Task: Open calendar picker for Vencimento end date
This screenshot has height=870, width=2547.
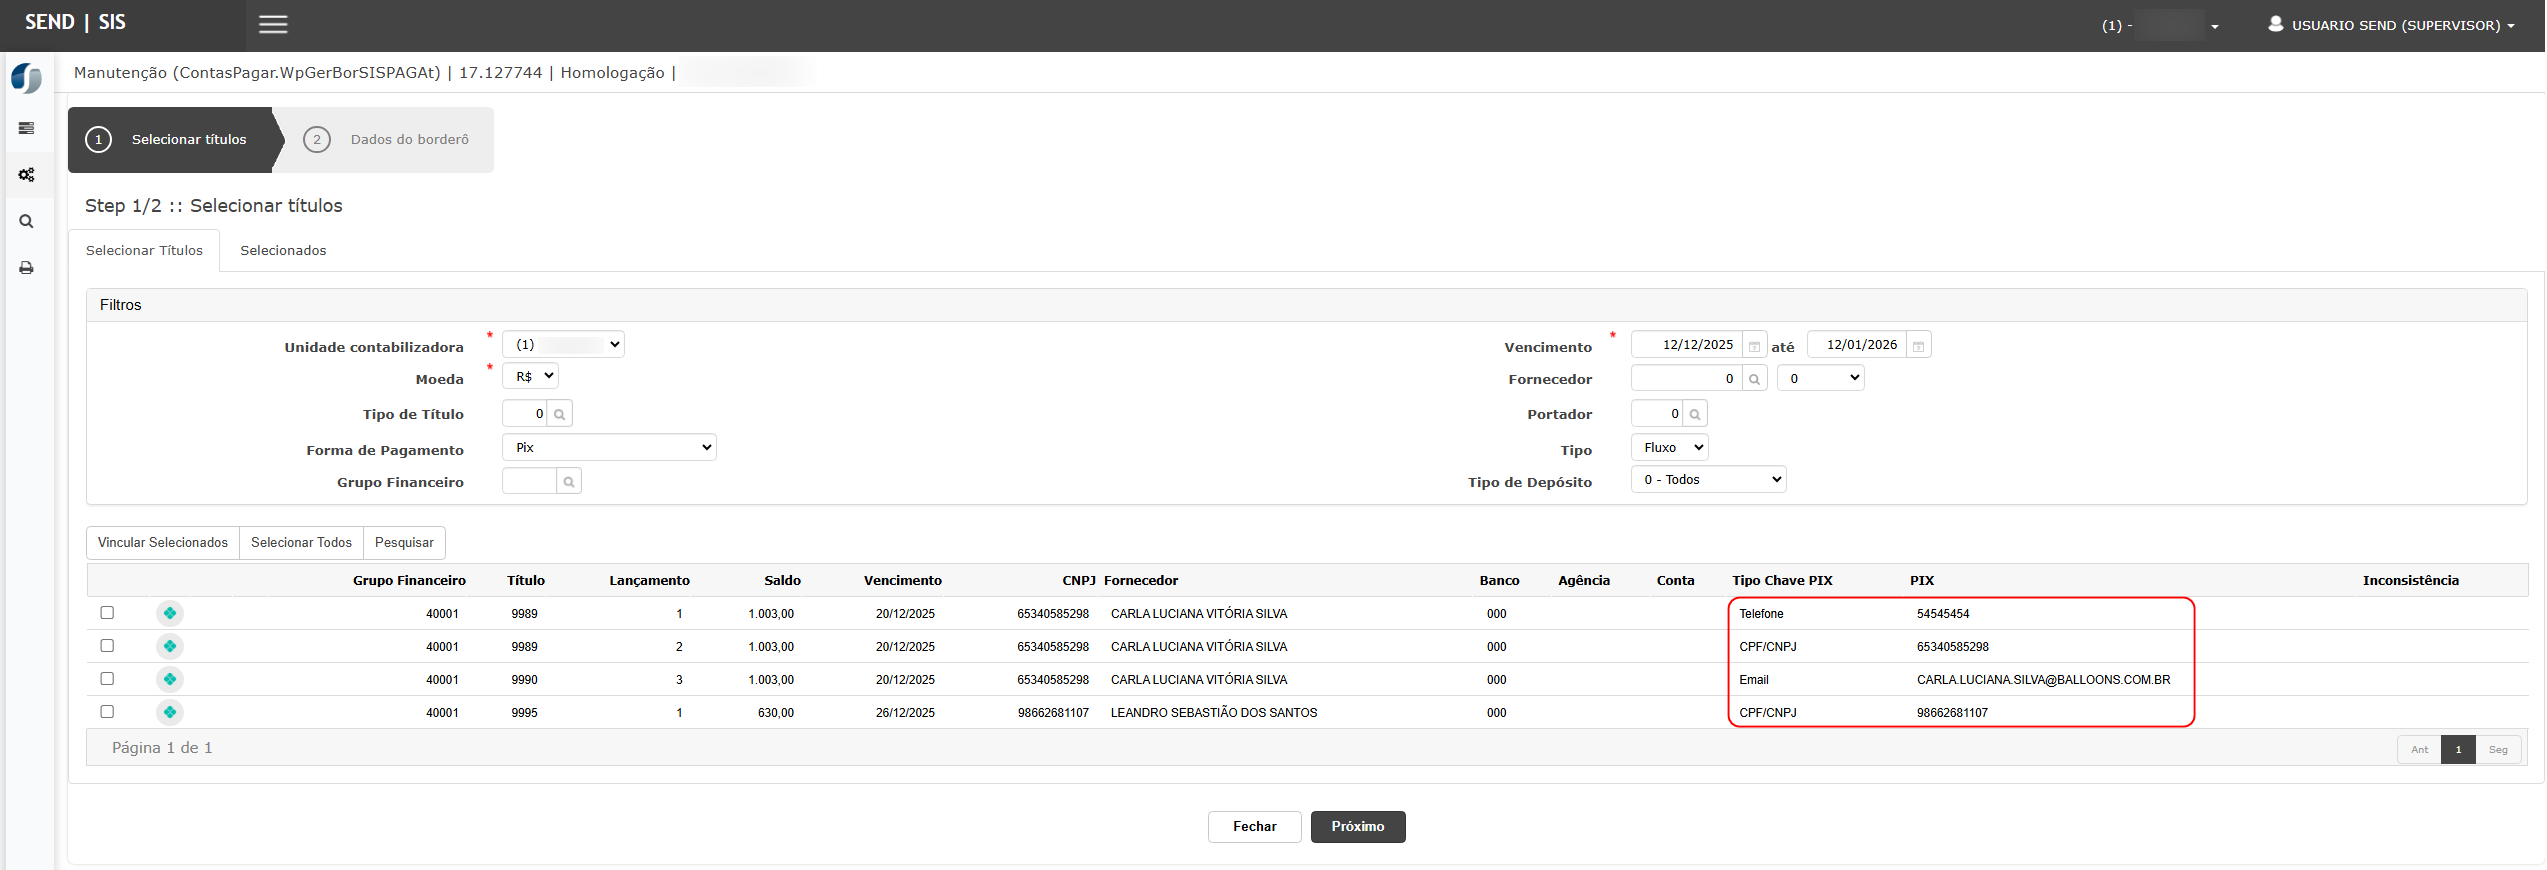Action: pos(1918,346)
